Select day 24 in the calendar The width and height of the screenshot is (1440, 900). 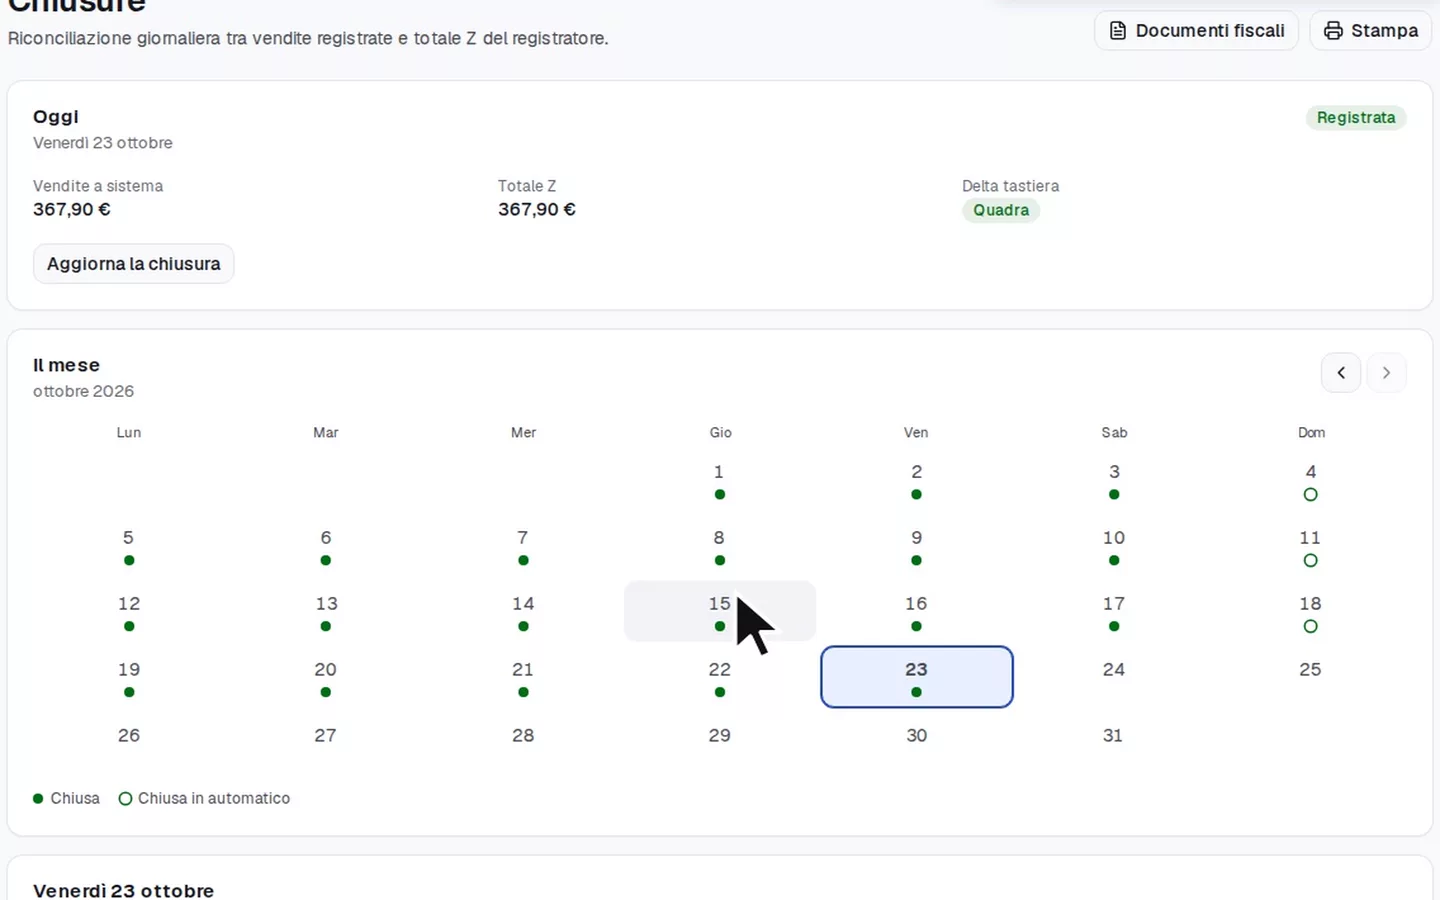pos(1114,677)
